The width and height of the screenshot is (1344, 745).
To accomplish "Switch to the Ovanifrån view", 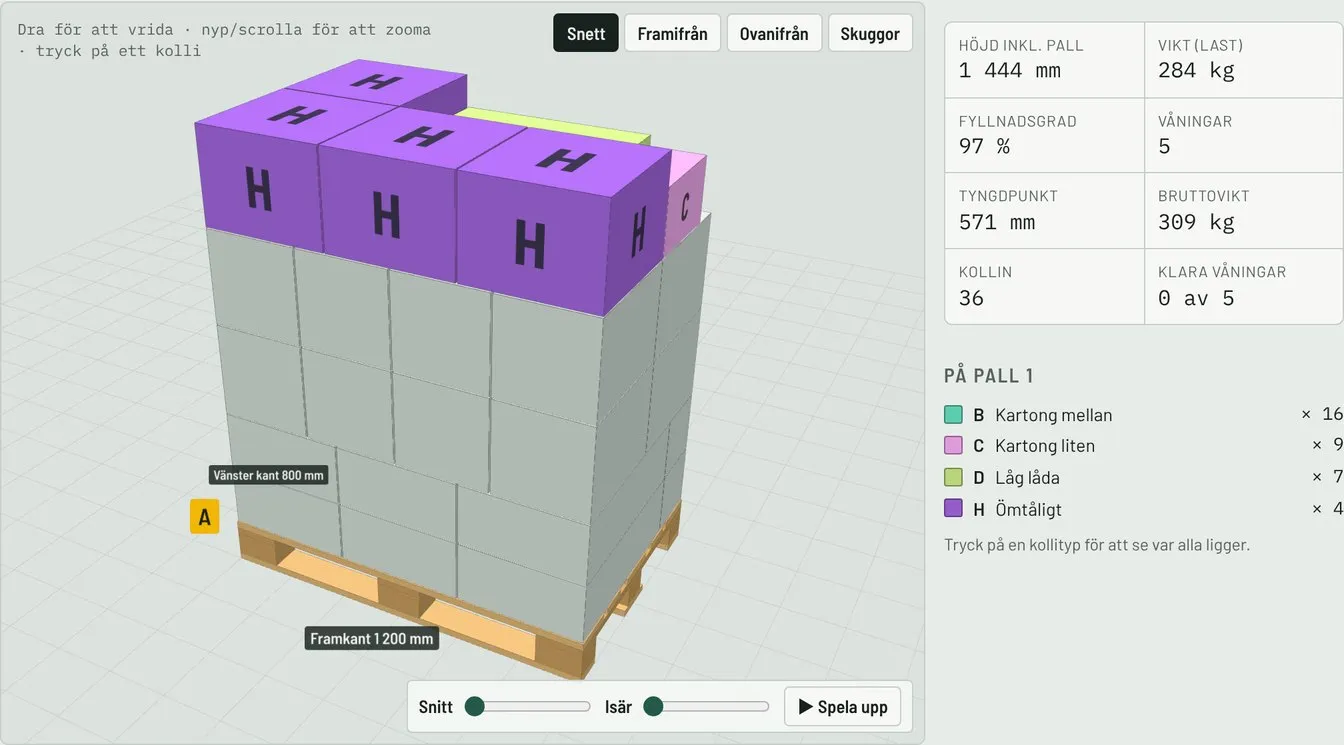I will tap(774, 33).
